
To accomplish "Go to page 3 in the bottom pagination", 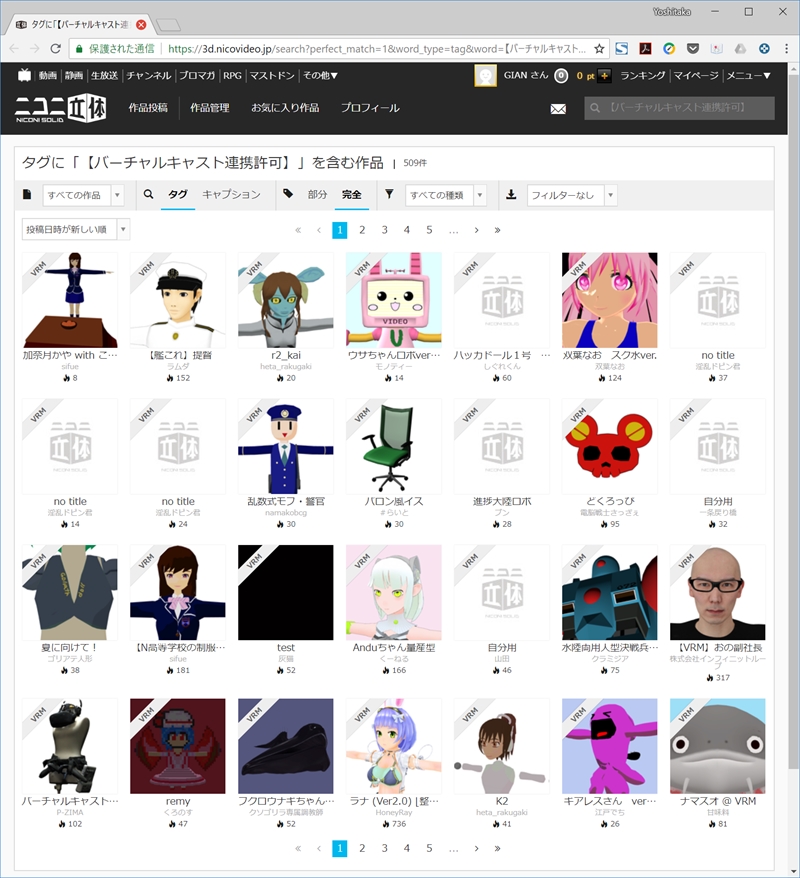I will pyautogui.click(x=385, y=848).
